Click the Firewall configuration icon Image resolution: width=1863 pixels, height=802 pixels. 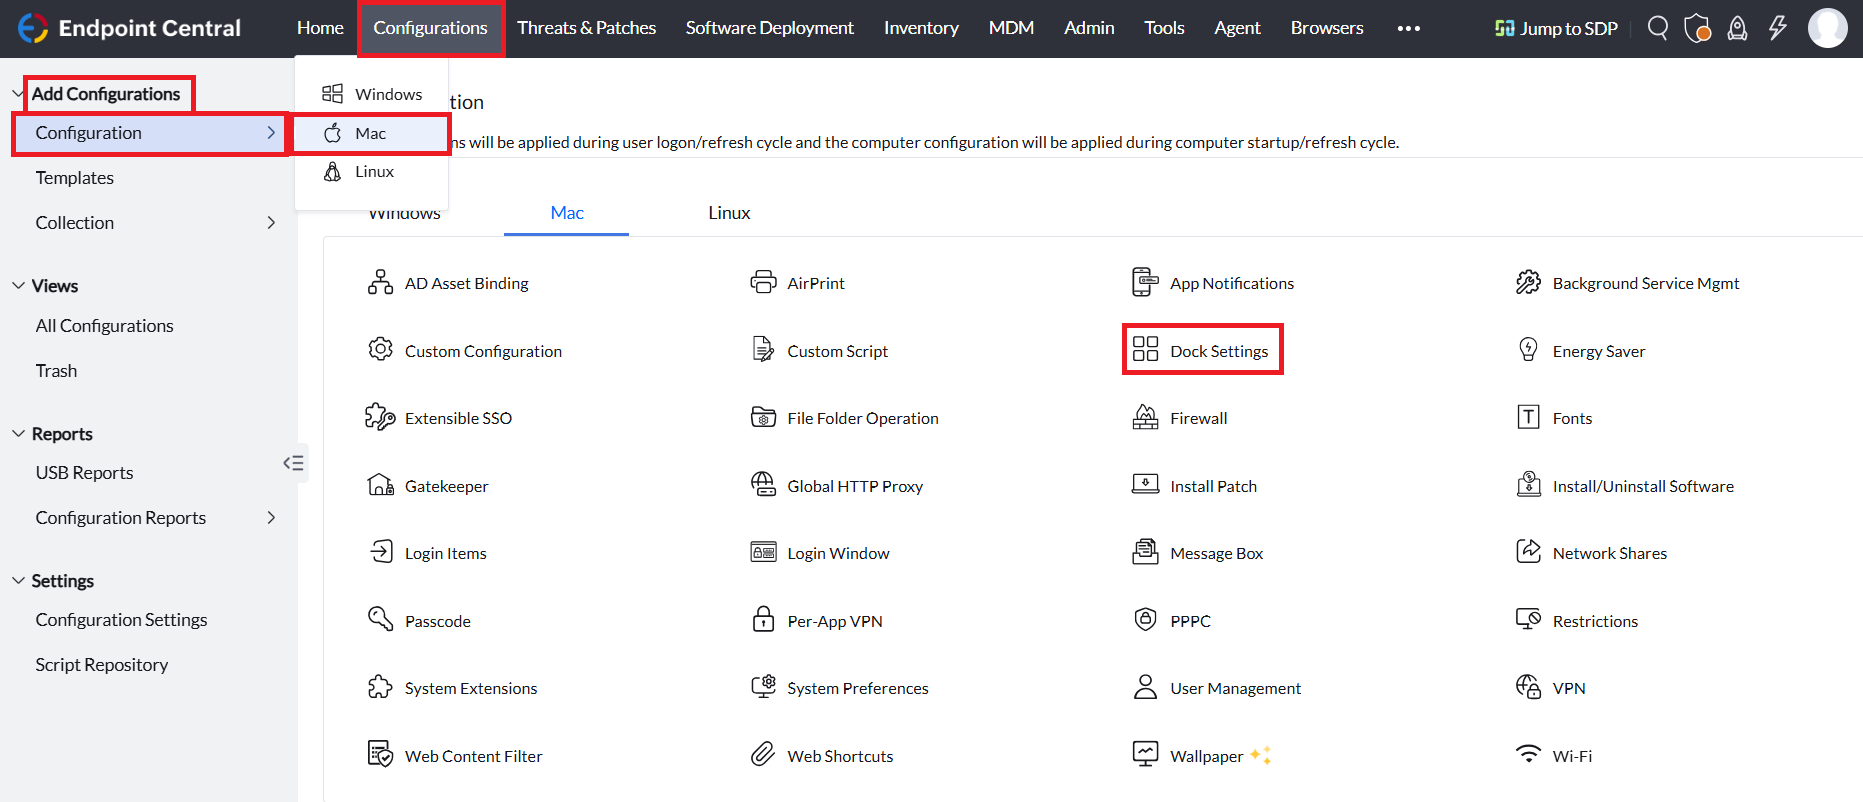pyautogui.click(x=1145, y=418)
